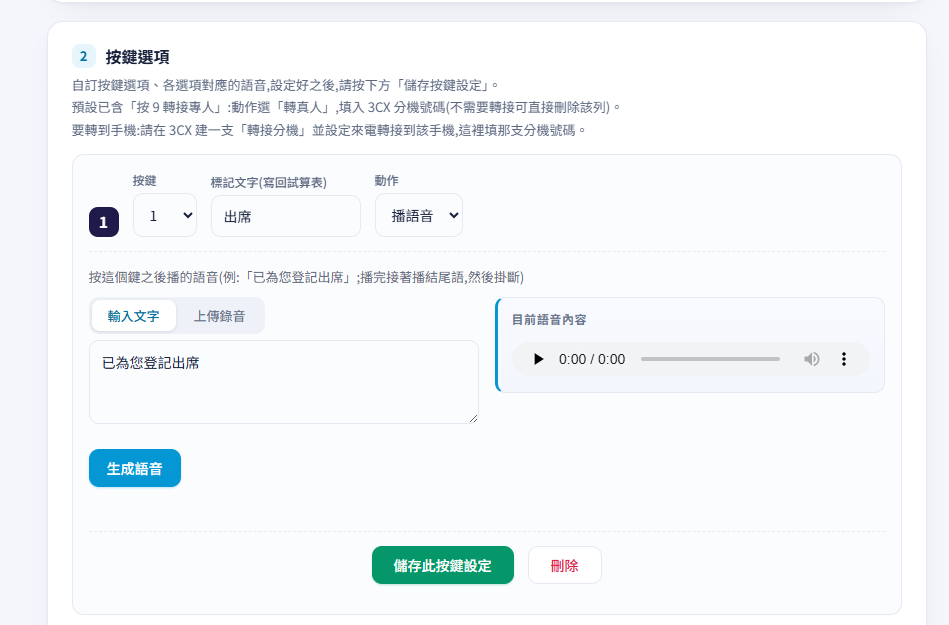
Task: Switch to the 上傳錄音 tab
Action: [219, 316]
